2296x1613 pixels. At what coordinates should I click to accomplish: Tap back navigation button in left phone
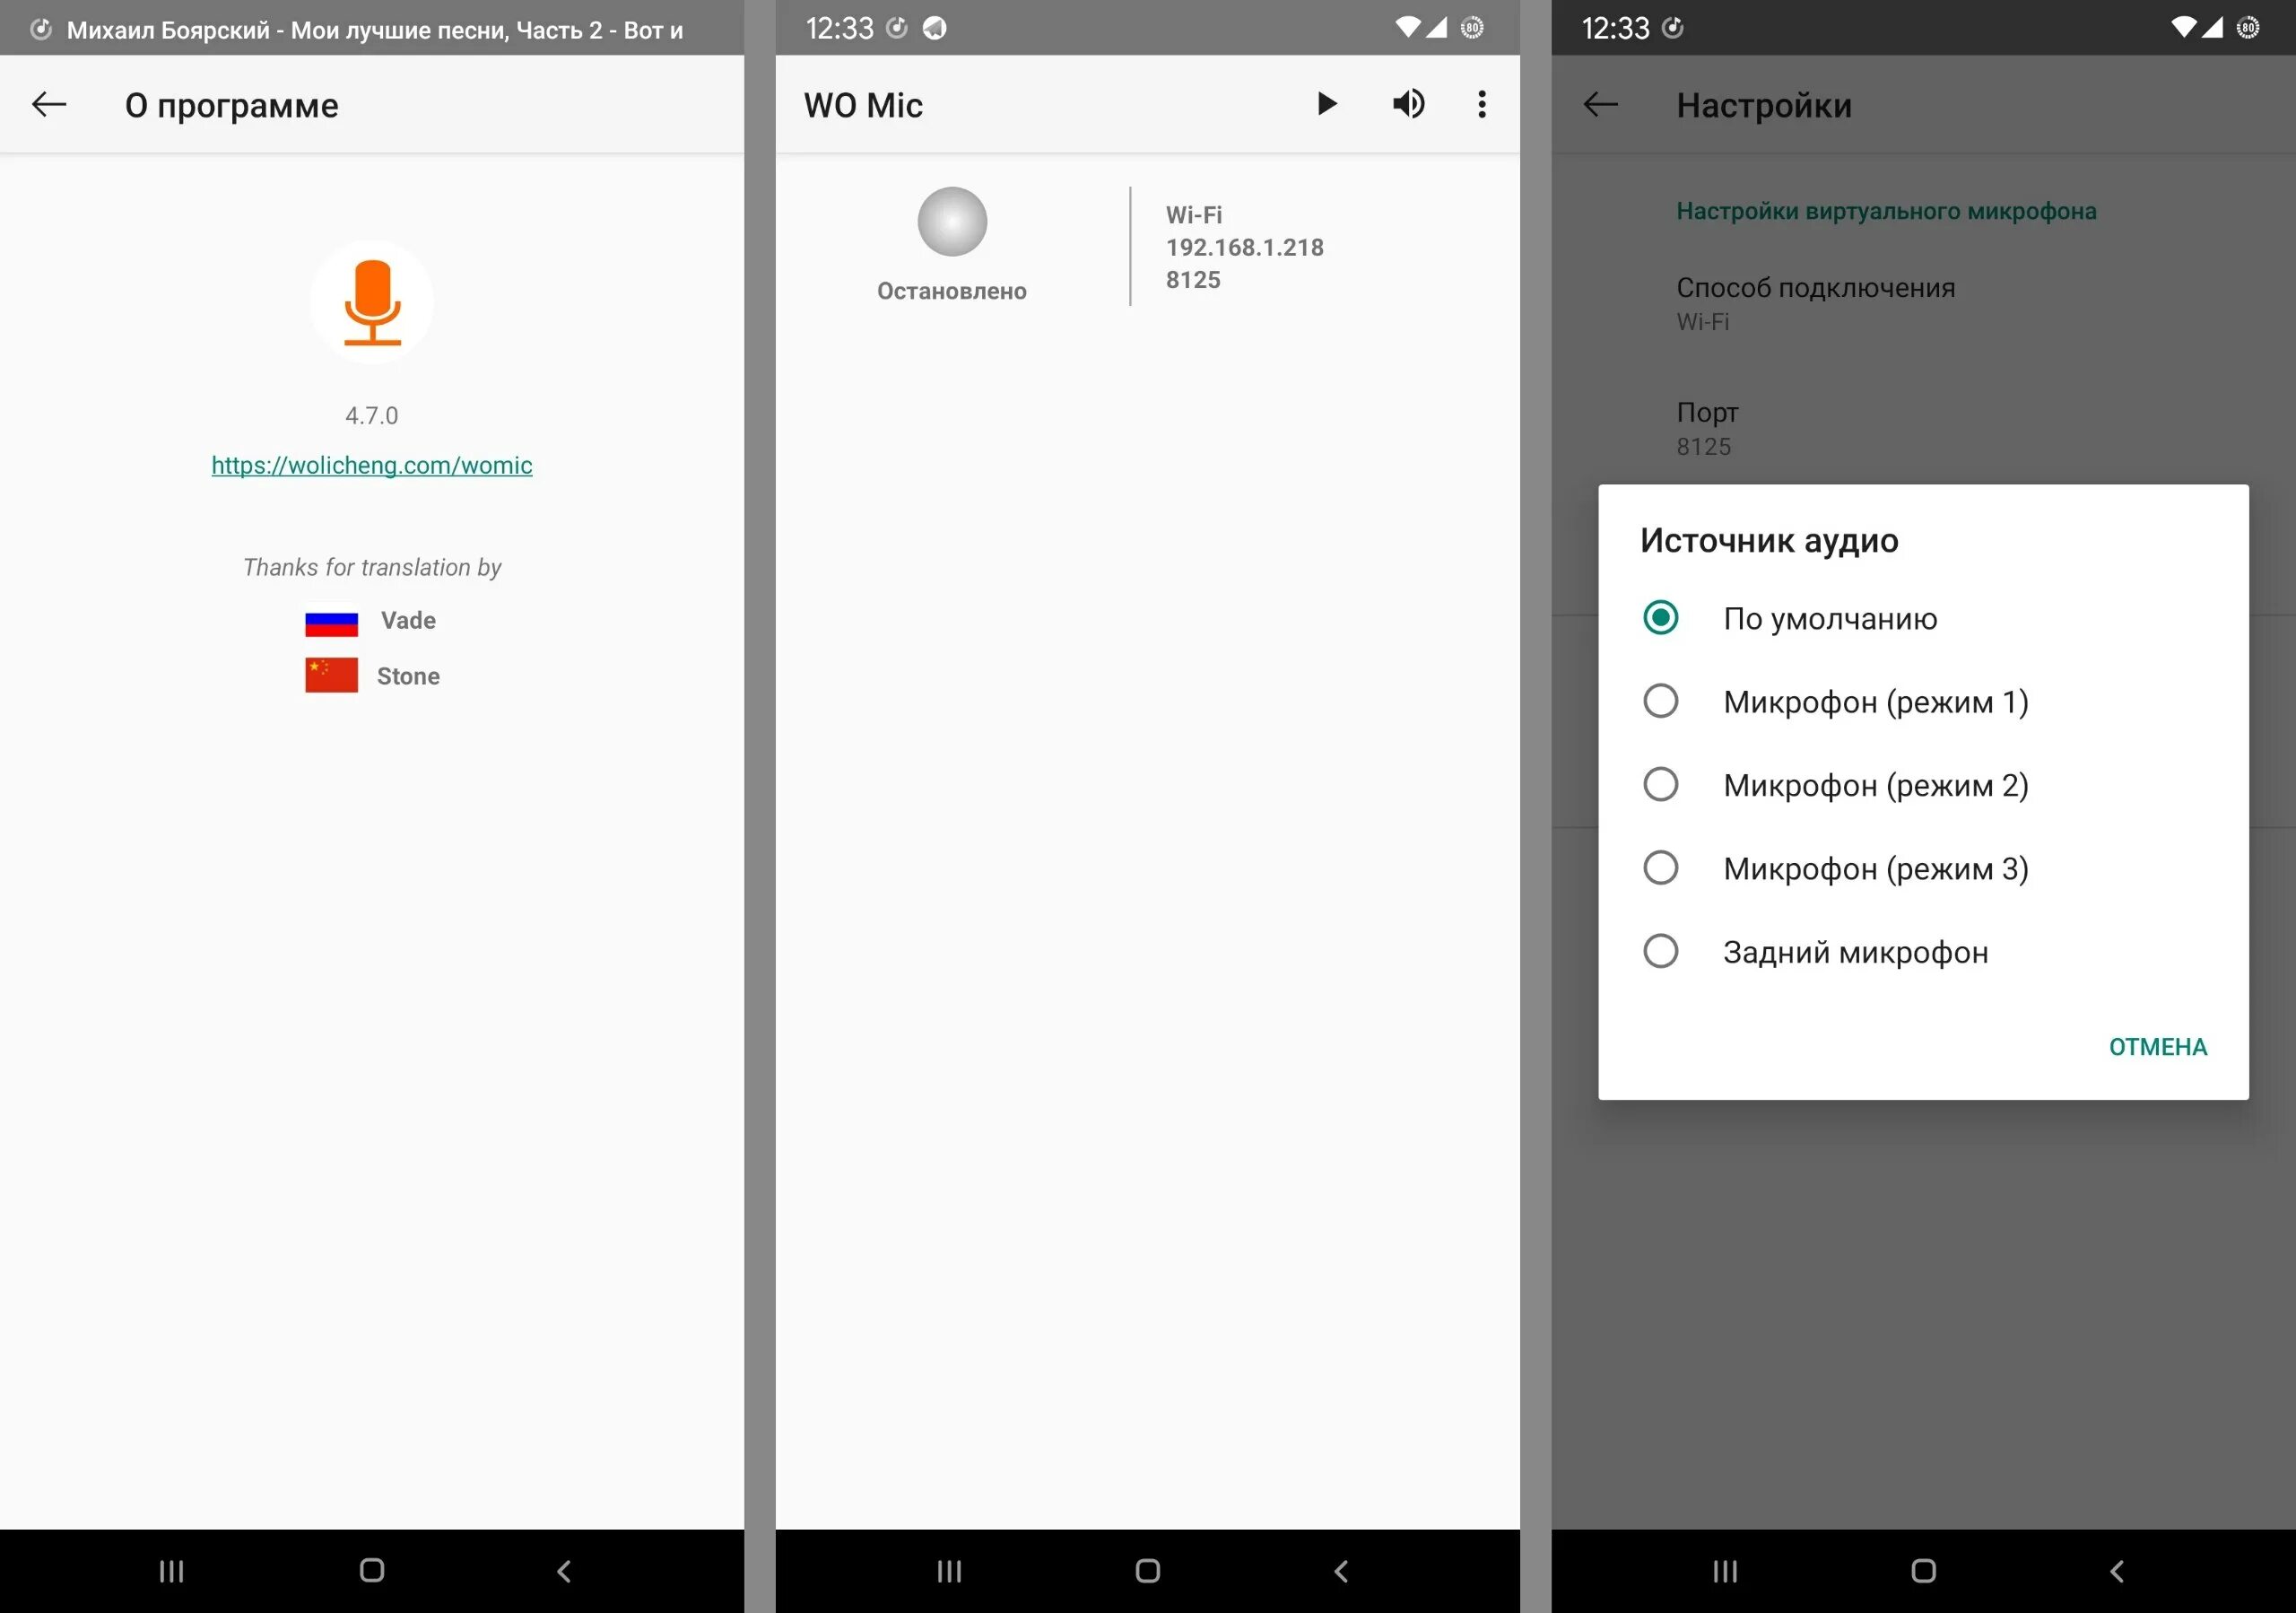564,1571
